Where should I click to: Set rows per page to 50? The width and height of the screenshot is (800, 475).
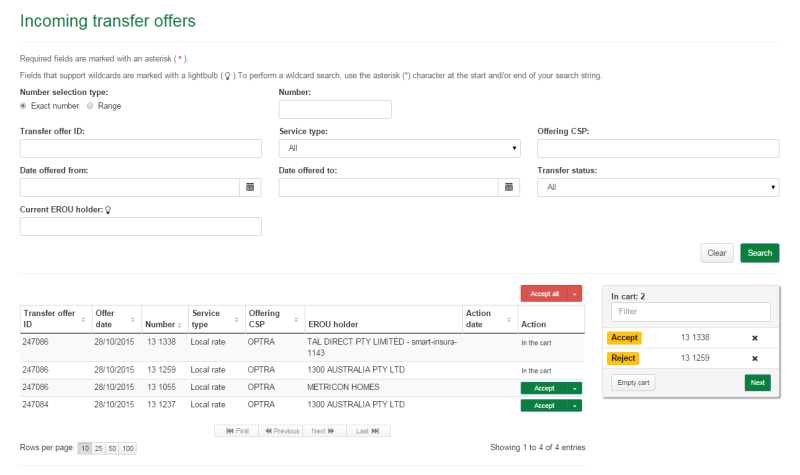click(x=112, y=448)
